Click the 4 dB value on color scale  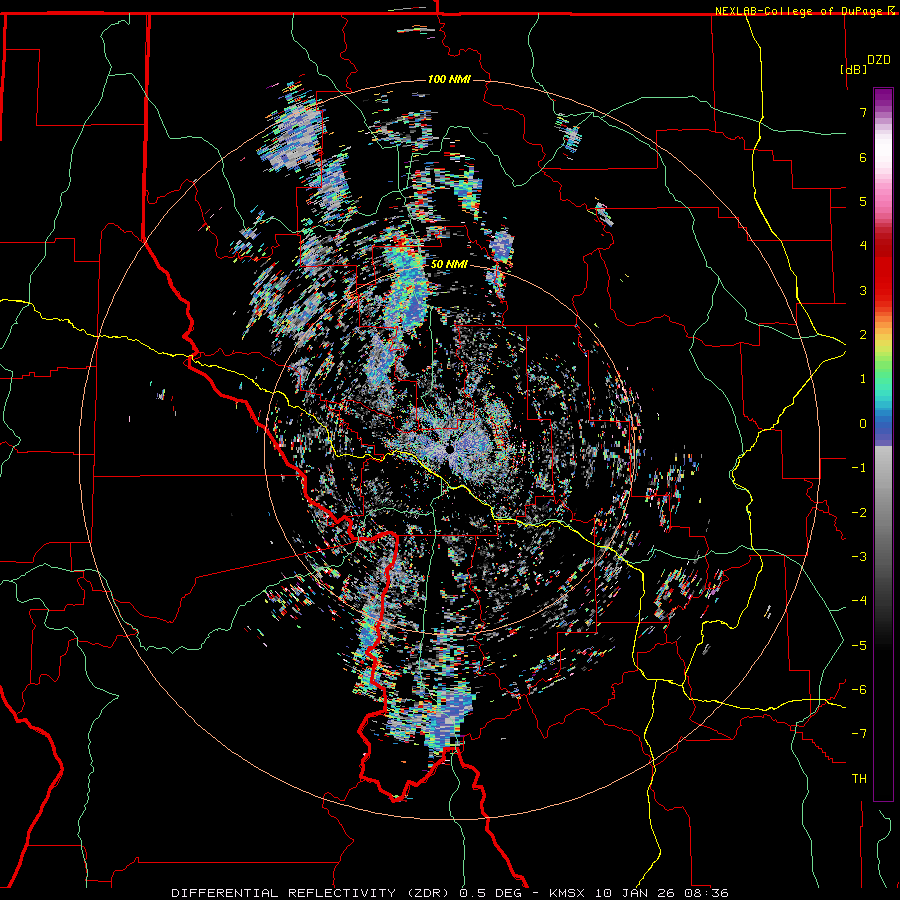point(863,246)
